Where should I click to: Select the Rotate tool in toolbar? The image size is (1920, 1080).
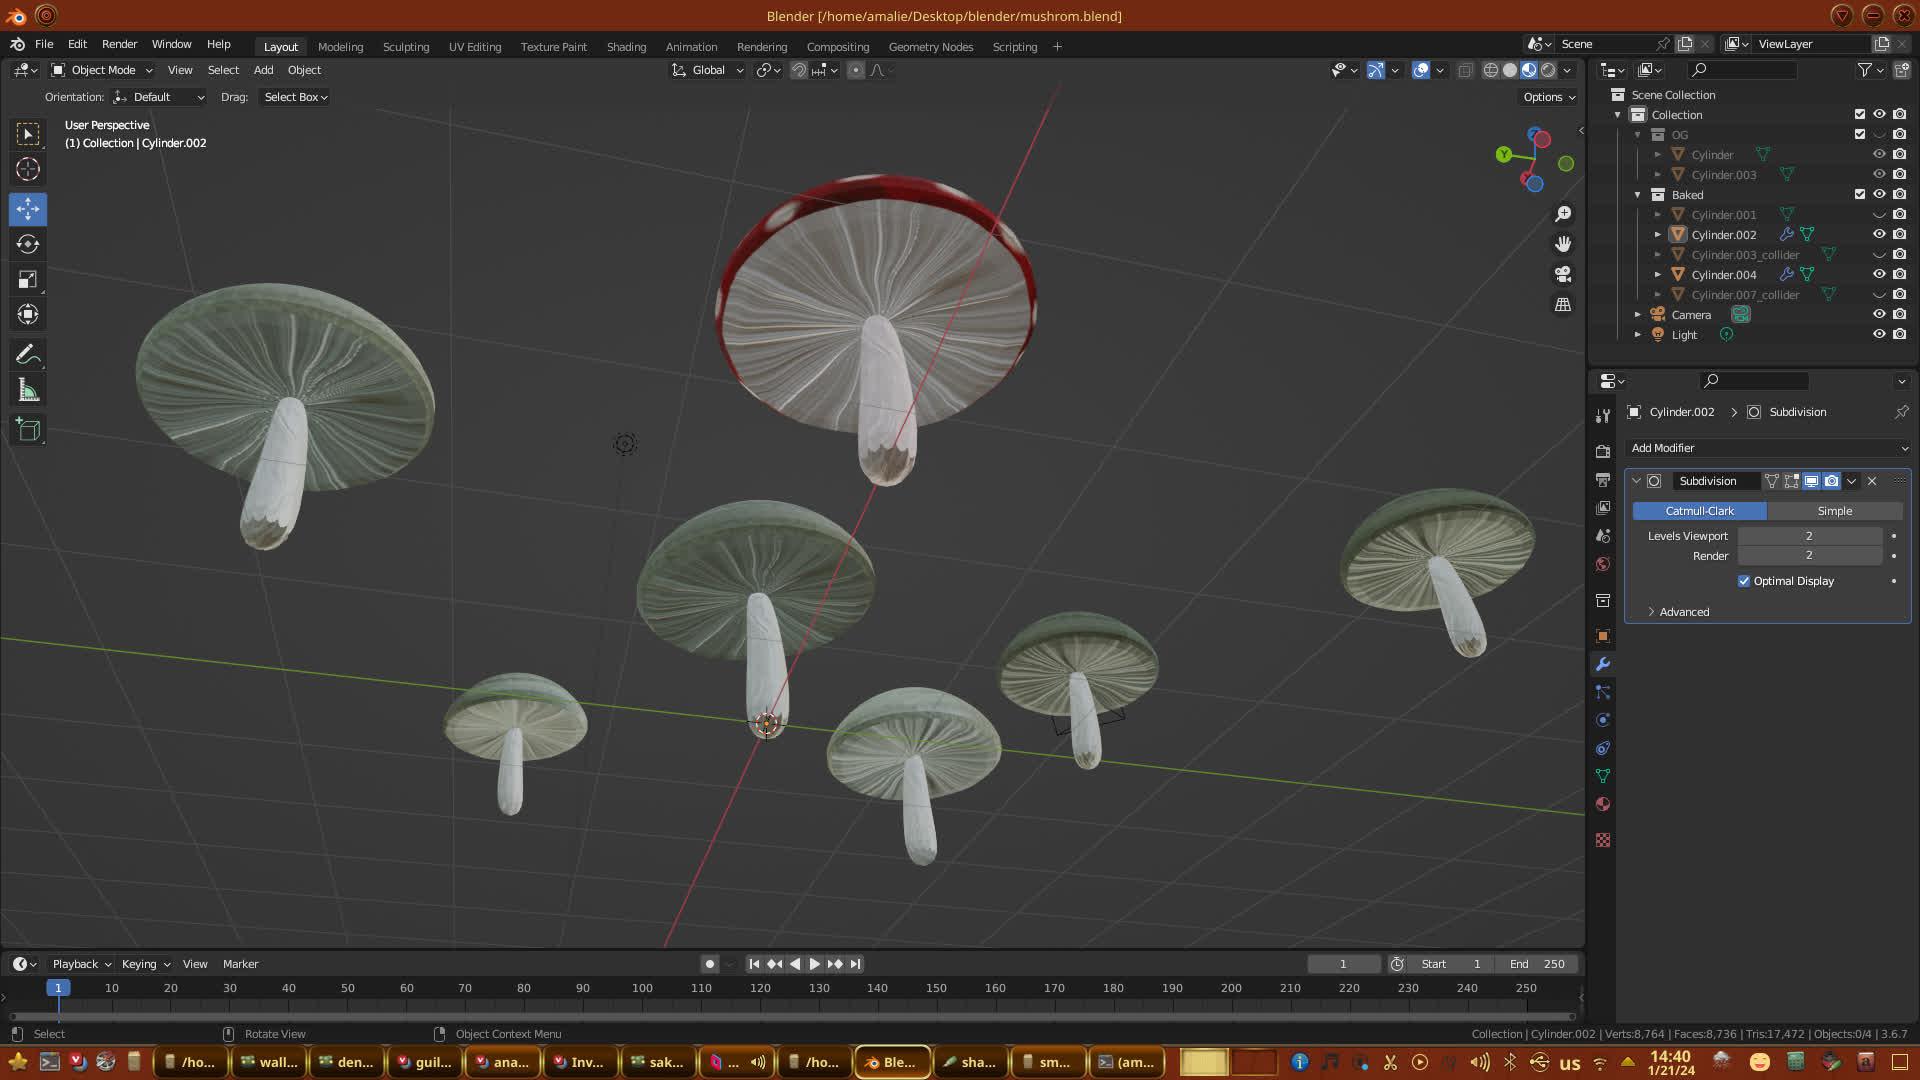tap(28, 244)
